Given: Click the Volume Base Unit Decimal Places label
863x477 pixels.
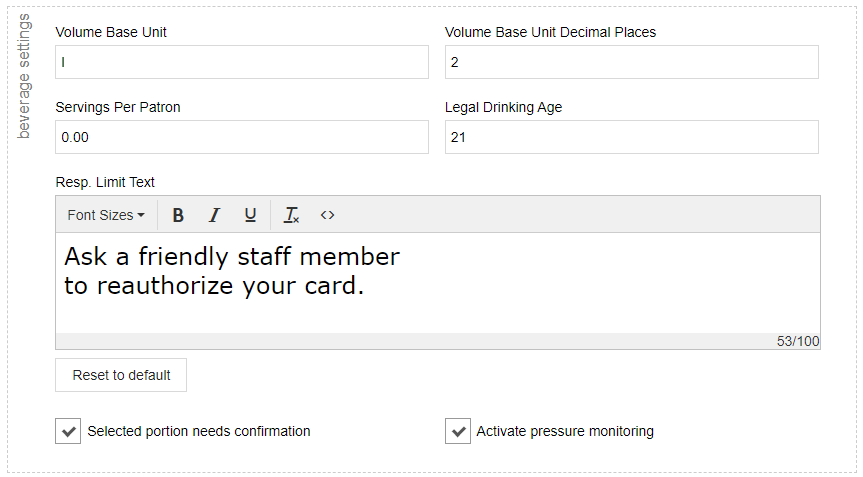Looking at the screenshot, I should (x=550, y=32).
